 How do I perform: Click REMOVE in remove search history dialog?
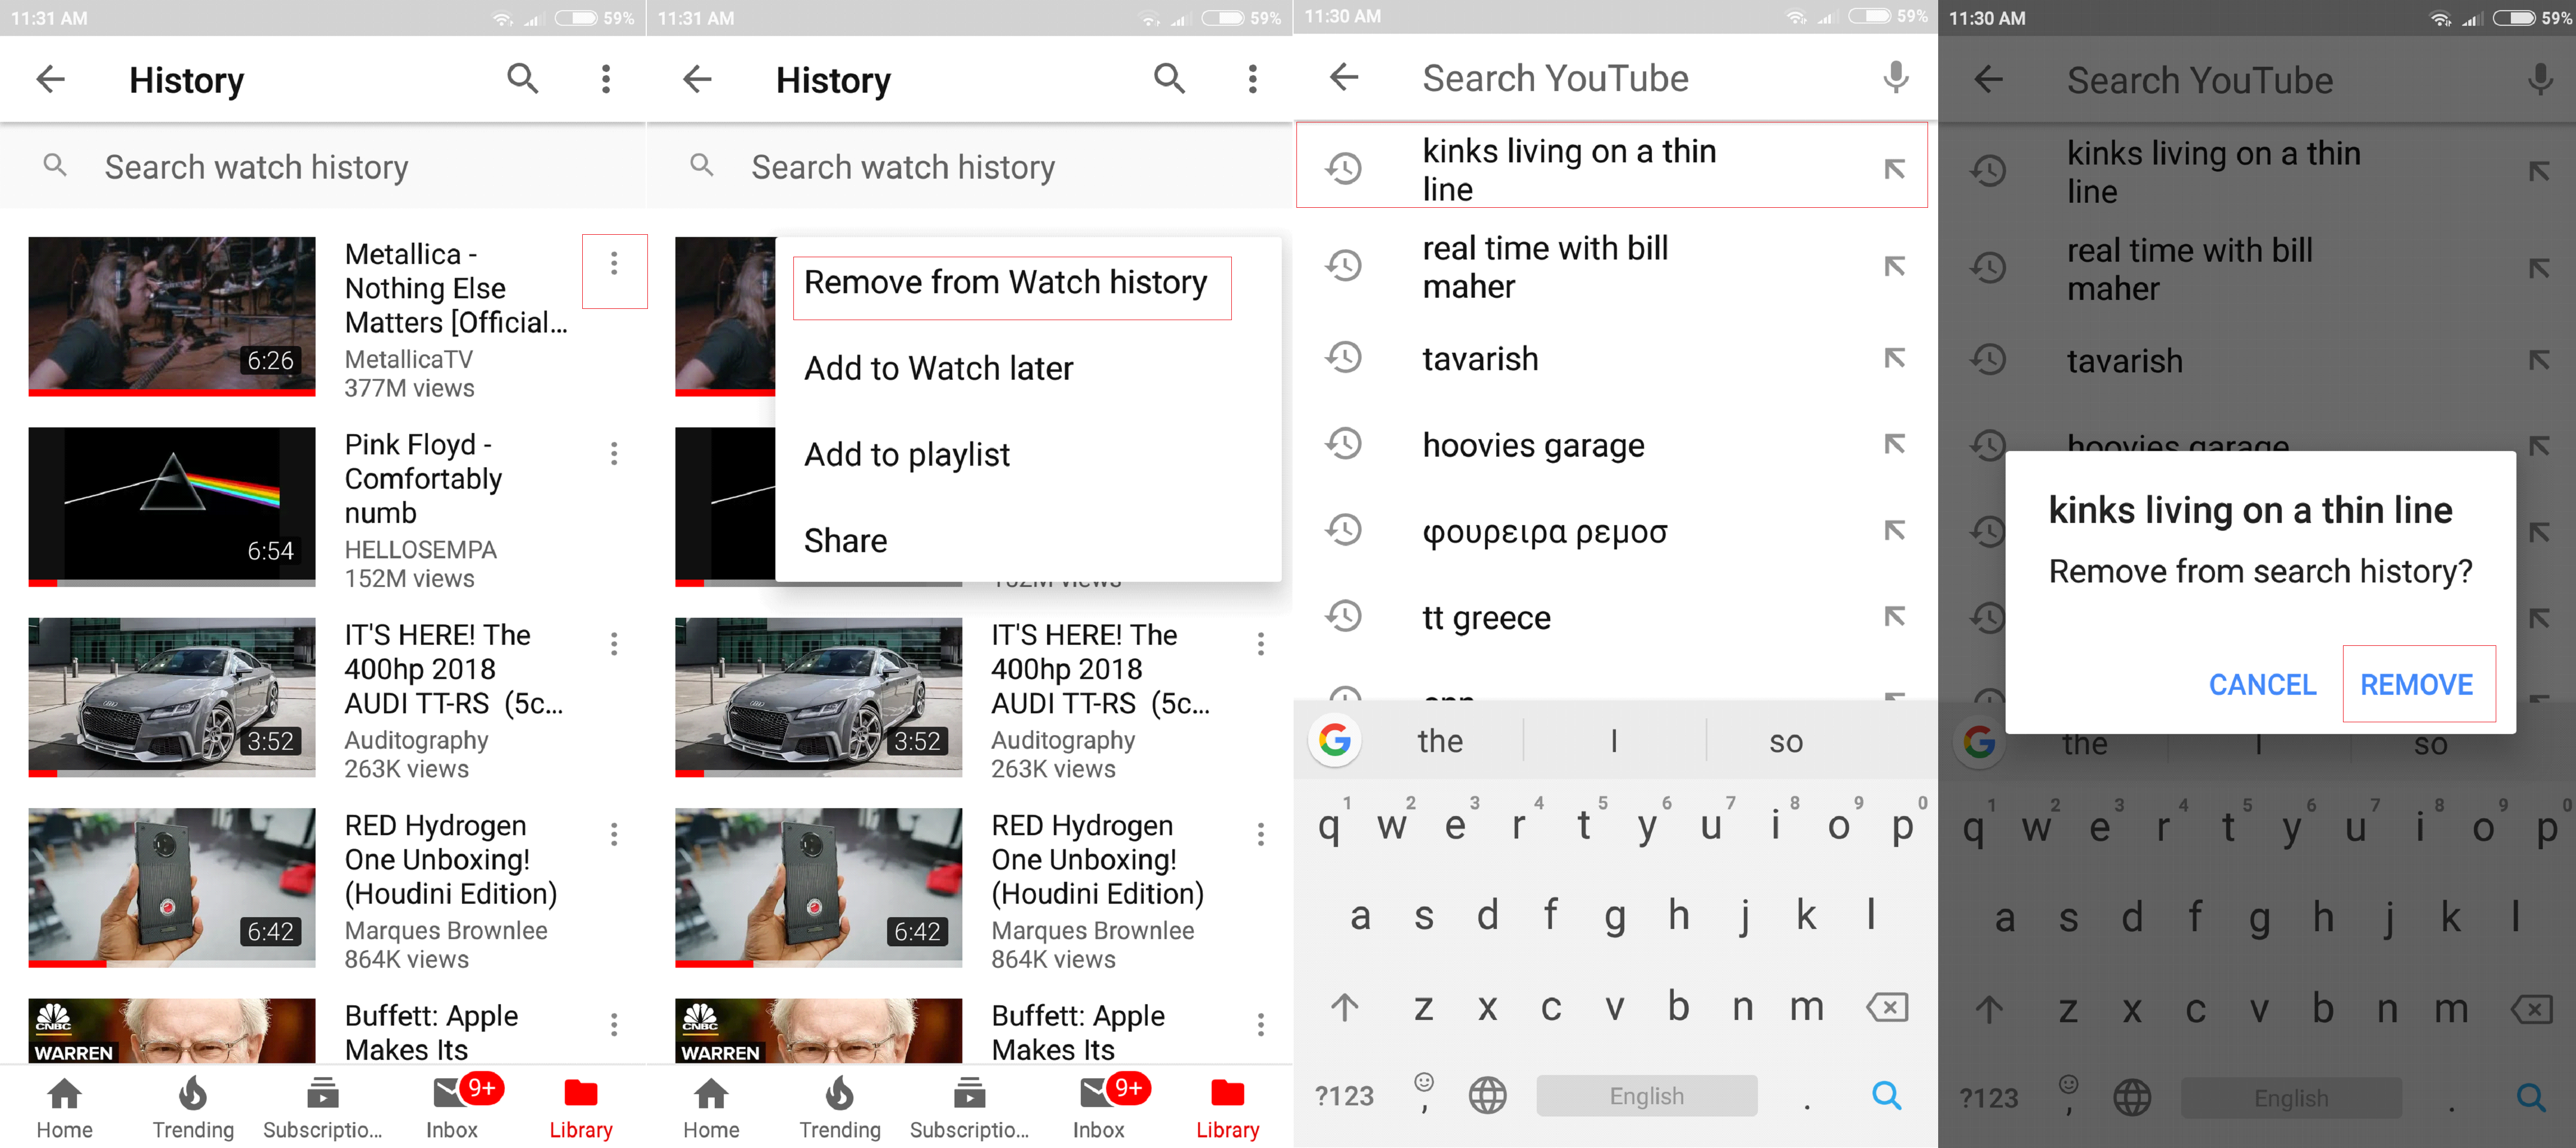2417,685
